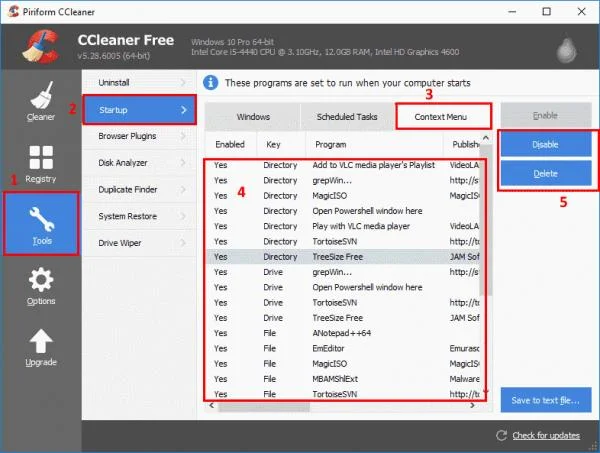The height and width of the screenshot is (453, 600).
Task: Click the CCleaner logo in header
Action: pos(41,47)
